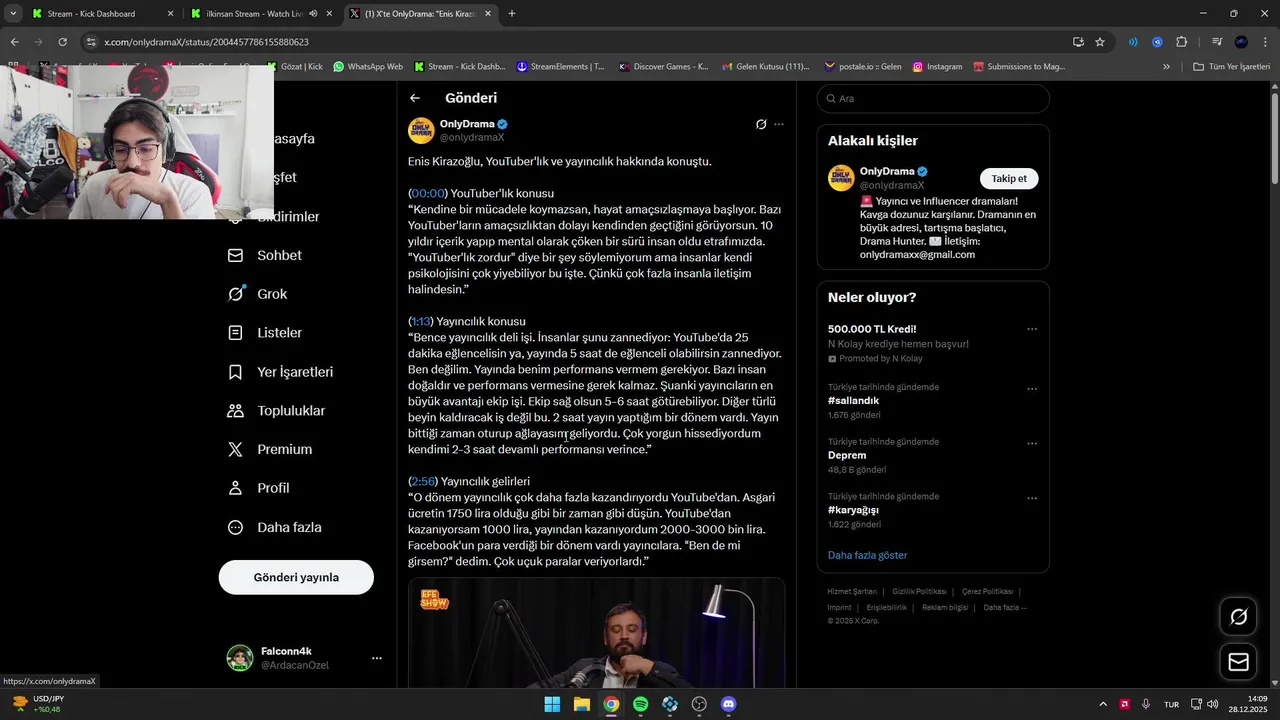Viewport: 1280px width, 720px height.
Task: Open the Gizlilik Politikası footer link
Action: (919, 592)
